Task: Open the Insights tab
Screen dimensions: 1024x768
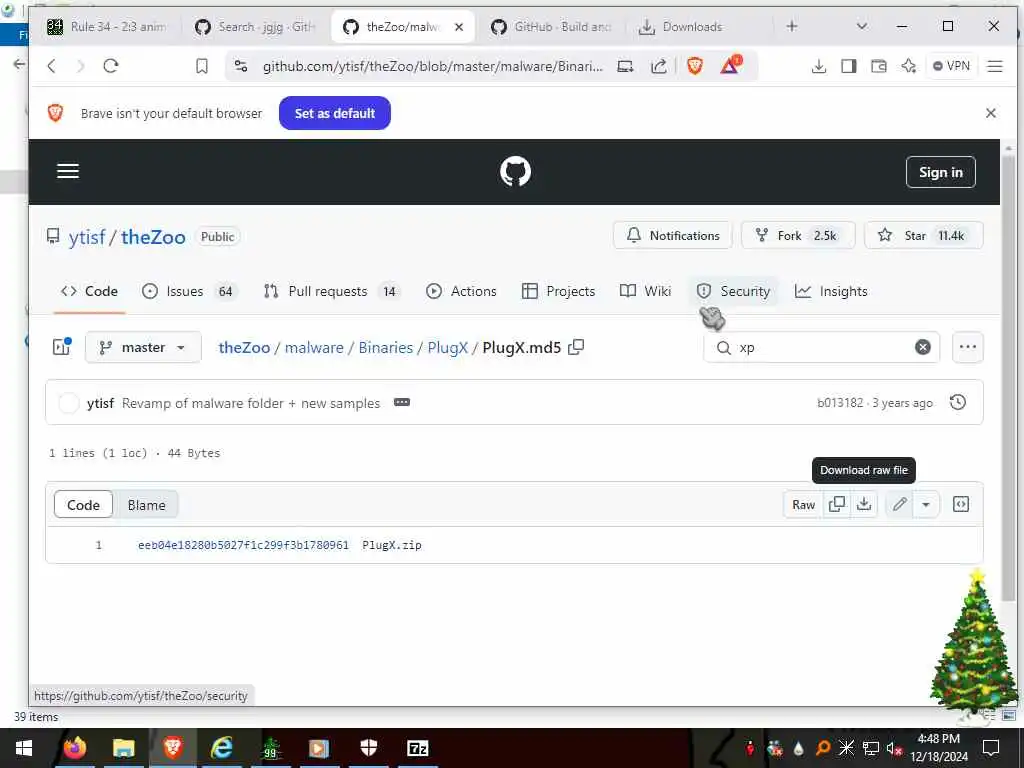Action: (831, 291)
